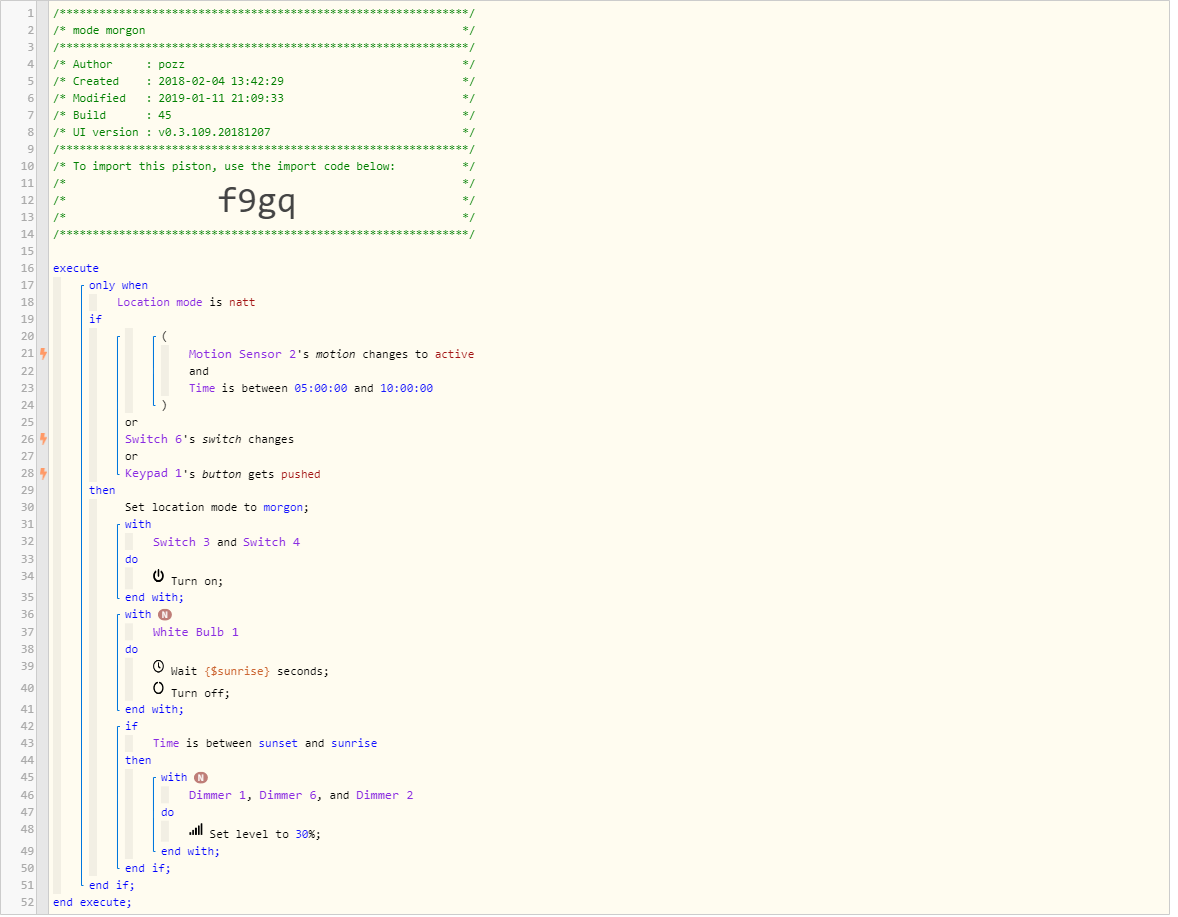Click the closing parenthesis on line 24
Image resolution: width=1178 pixels, height=917 pixels.
point(165,405)
